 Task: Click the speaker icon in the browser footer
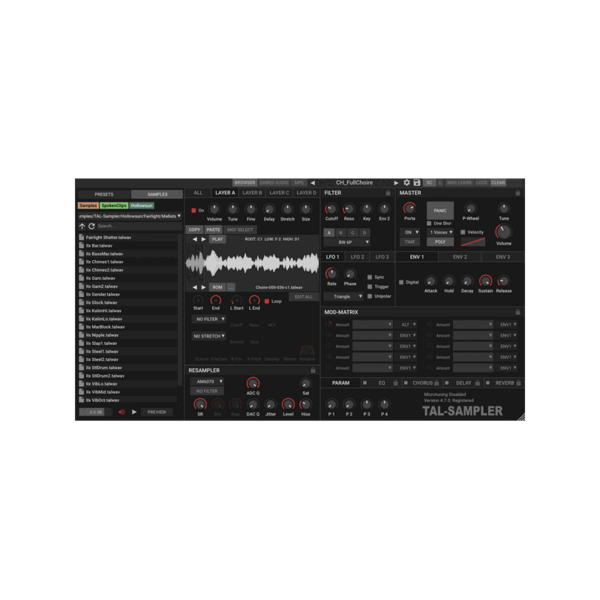point(121,412)
